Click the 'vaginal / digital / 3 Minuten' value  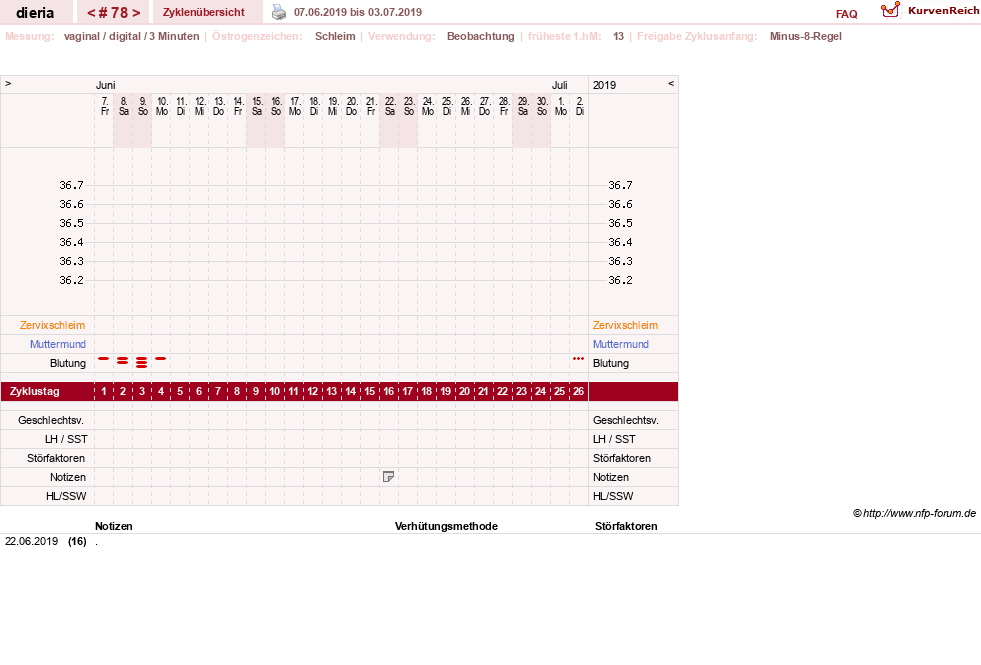pos(131,36)
